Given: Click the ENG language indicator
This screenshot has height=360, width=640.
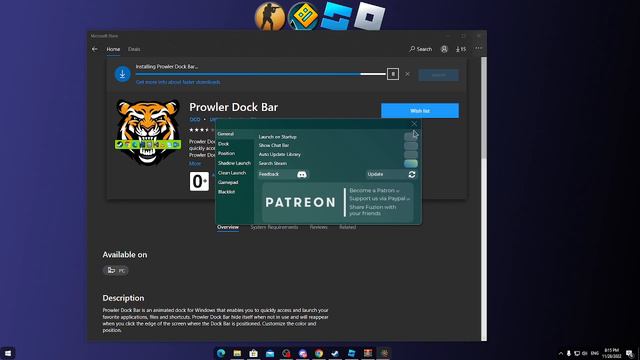Looking at the screenshot, I should pos(595,353).
